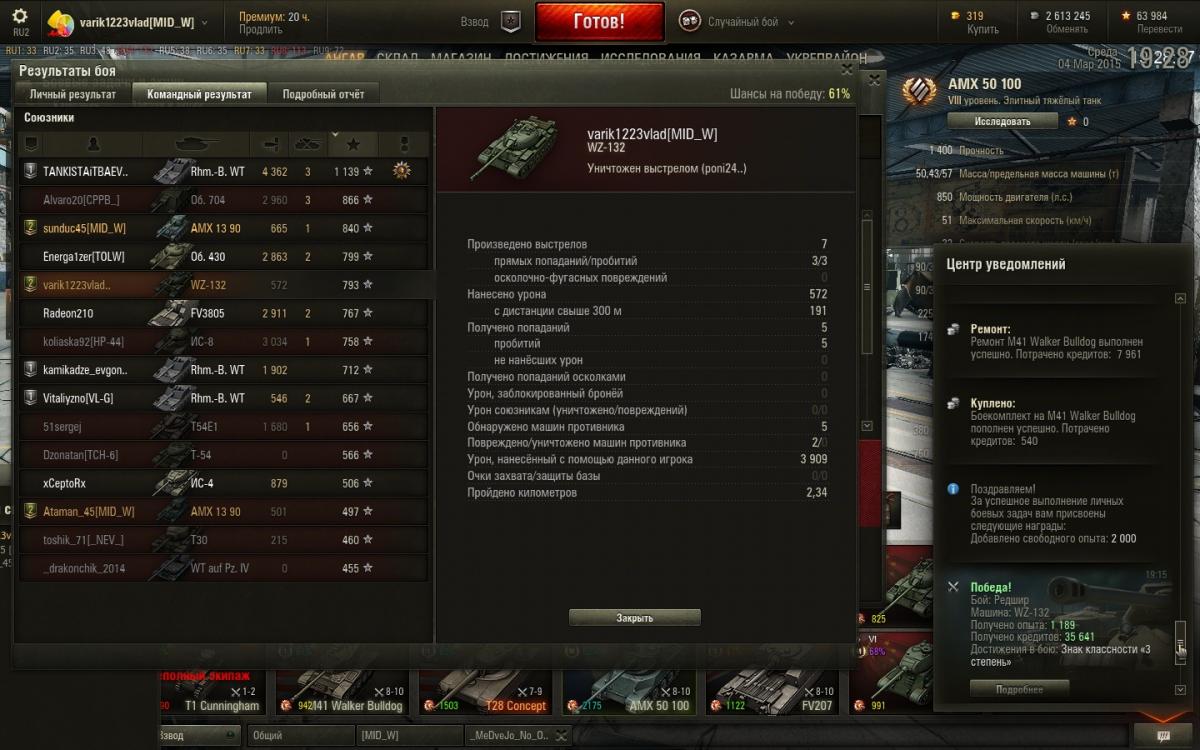Screen dimensions: 1200x750
Task: Sort allies by the kills column icon
Action: pos(307,144)
